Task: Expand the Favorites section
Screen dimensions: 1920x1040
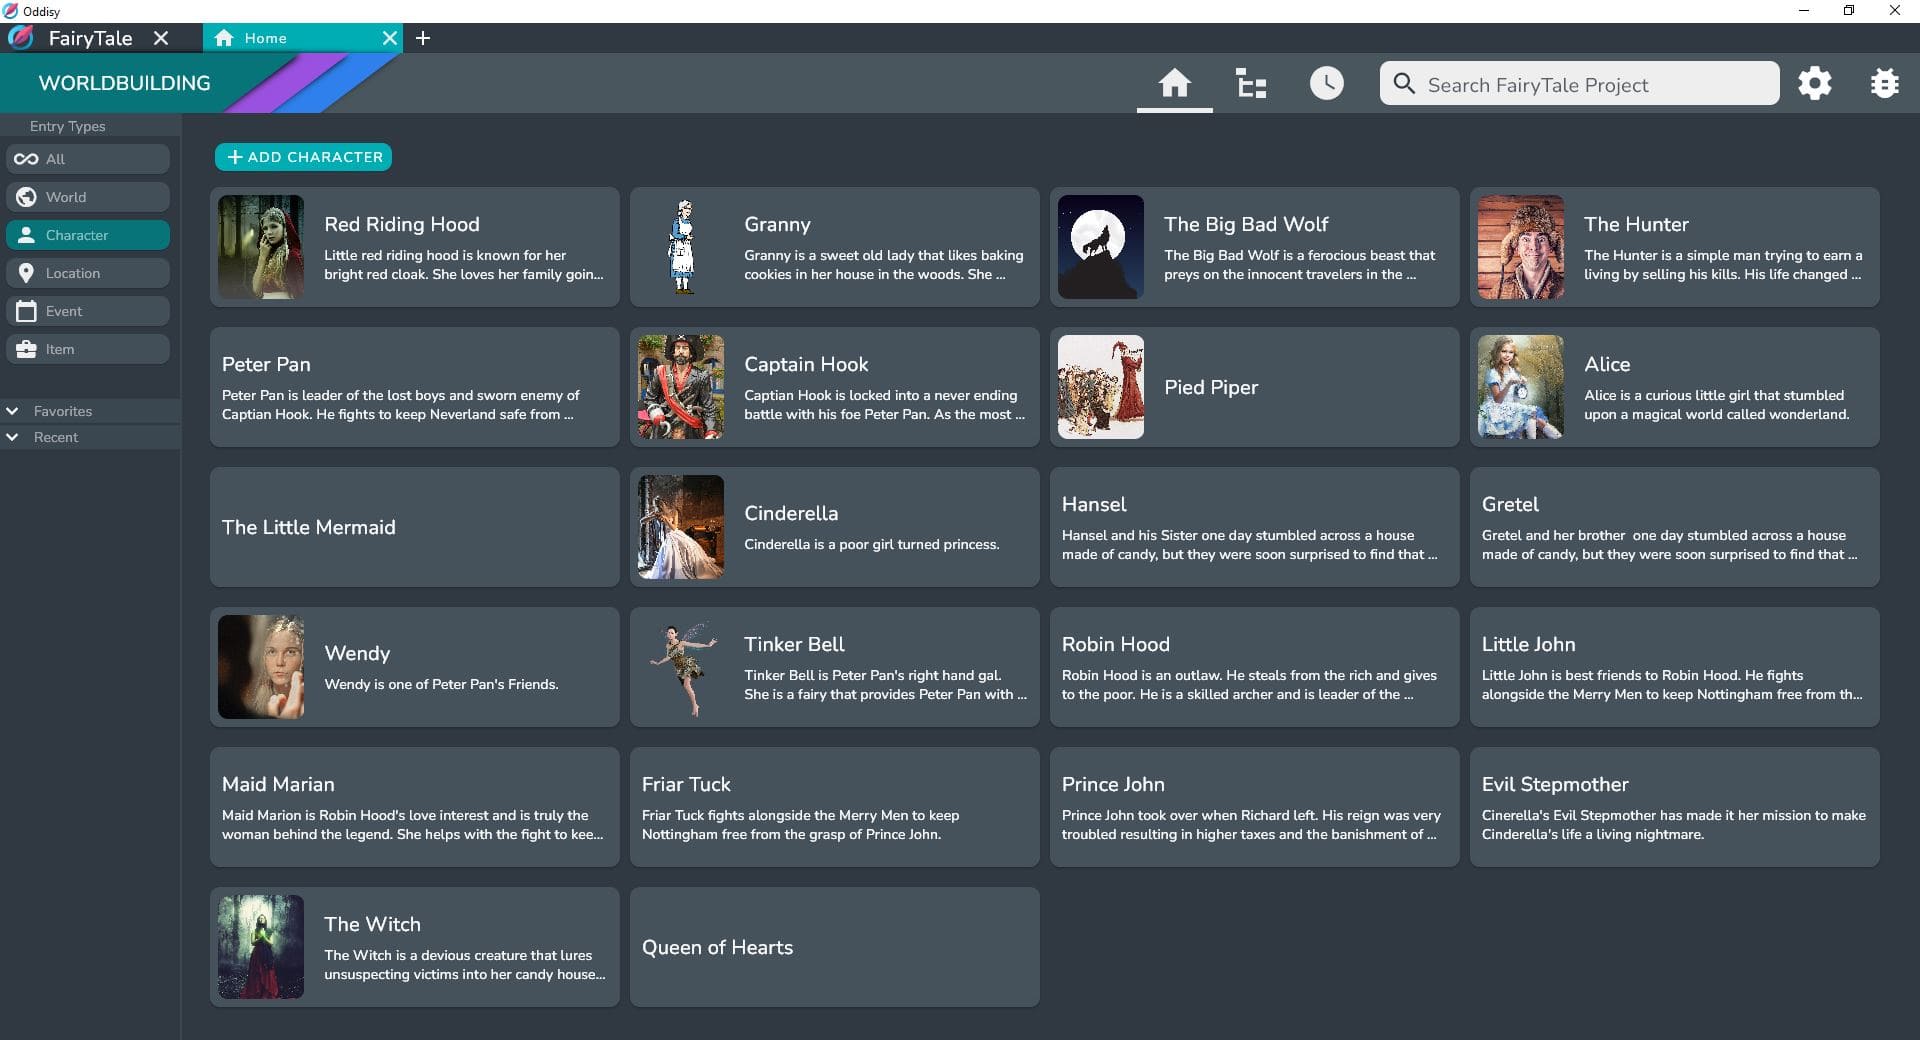Action: (62, 411)
